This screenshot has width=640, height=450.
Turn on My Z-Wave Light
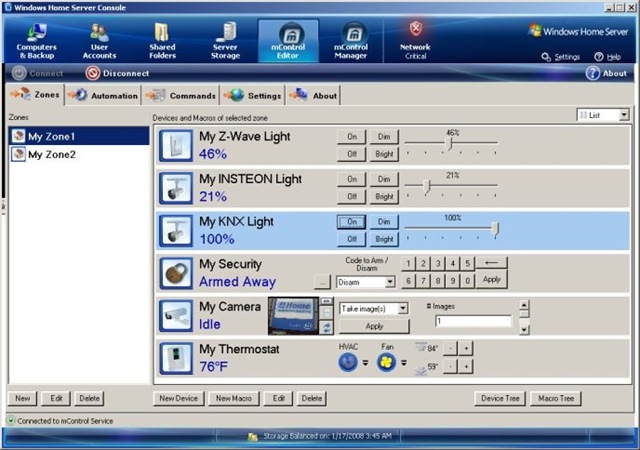click(x=351, y=137)
